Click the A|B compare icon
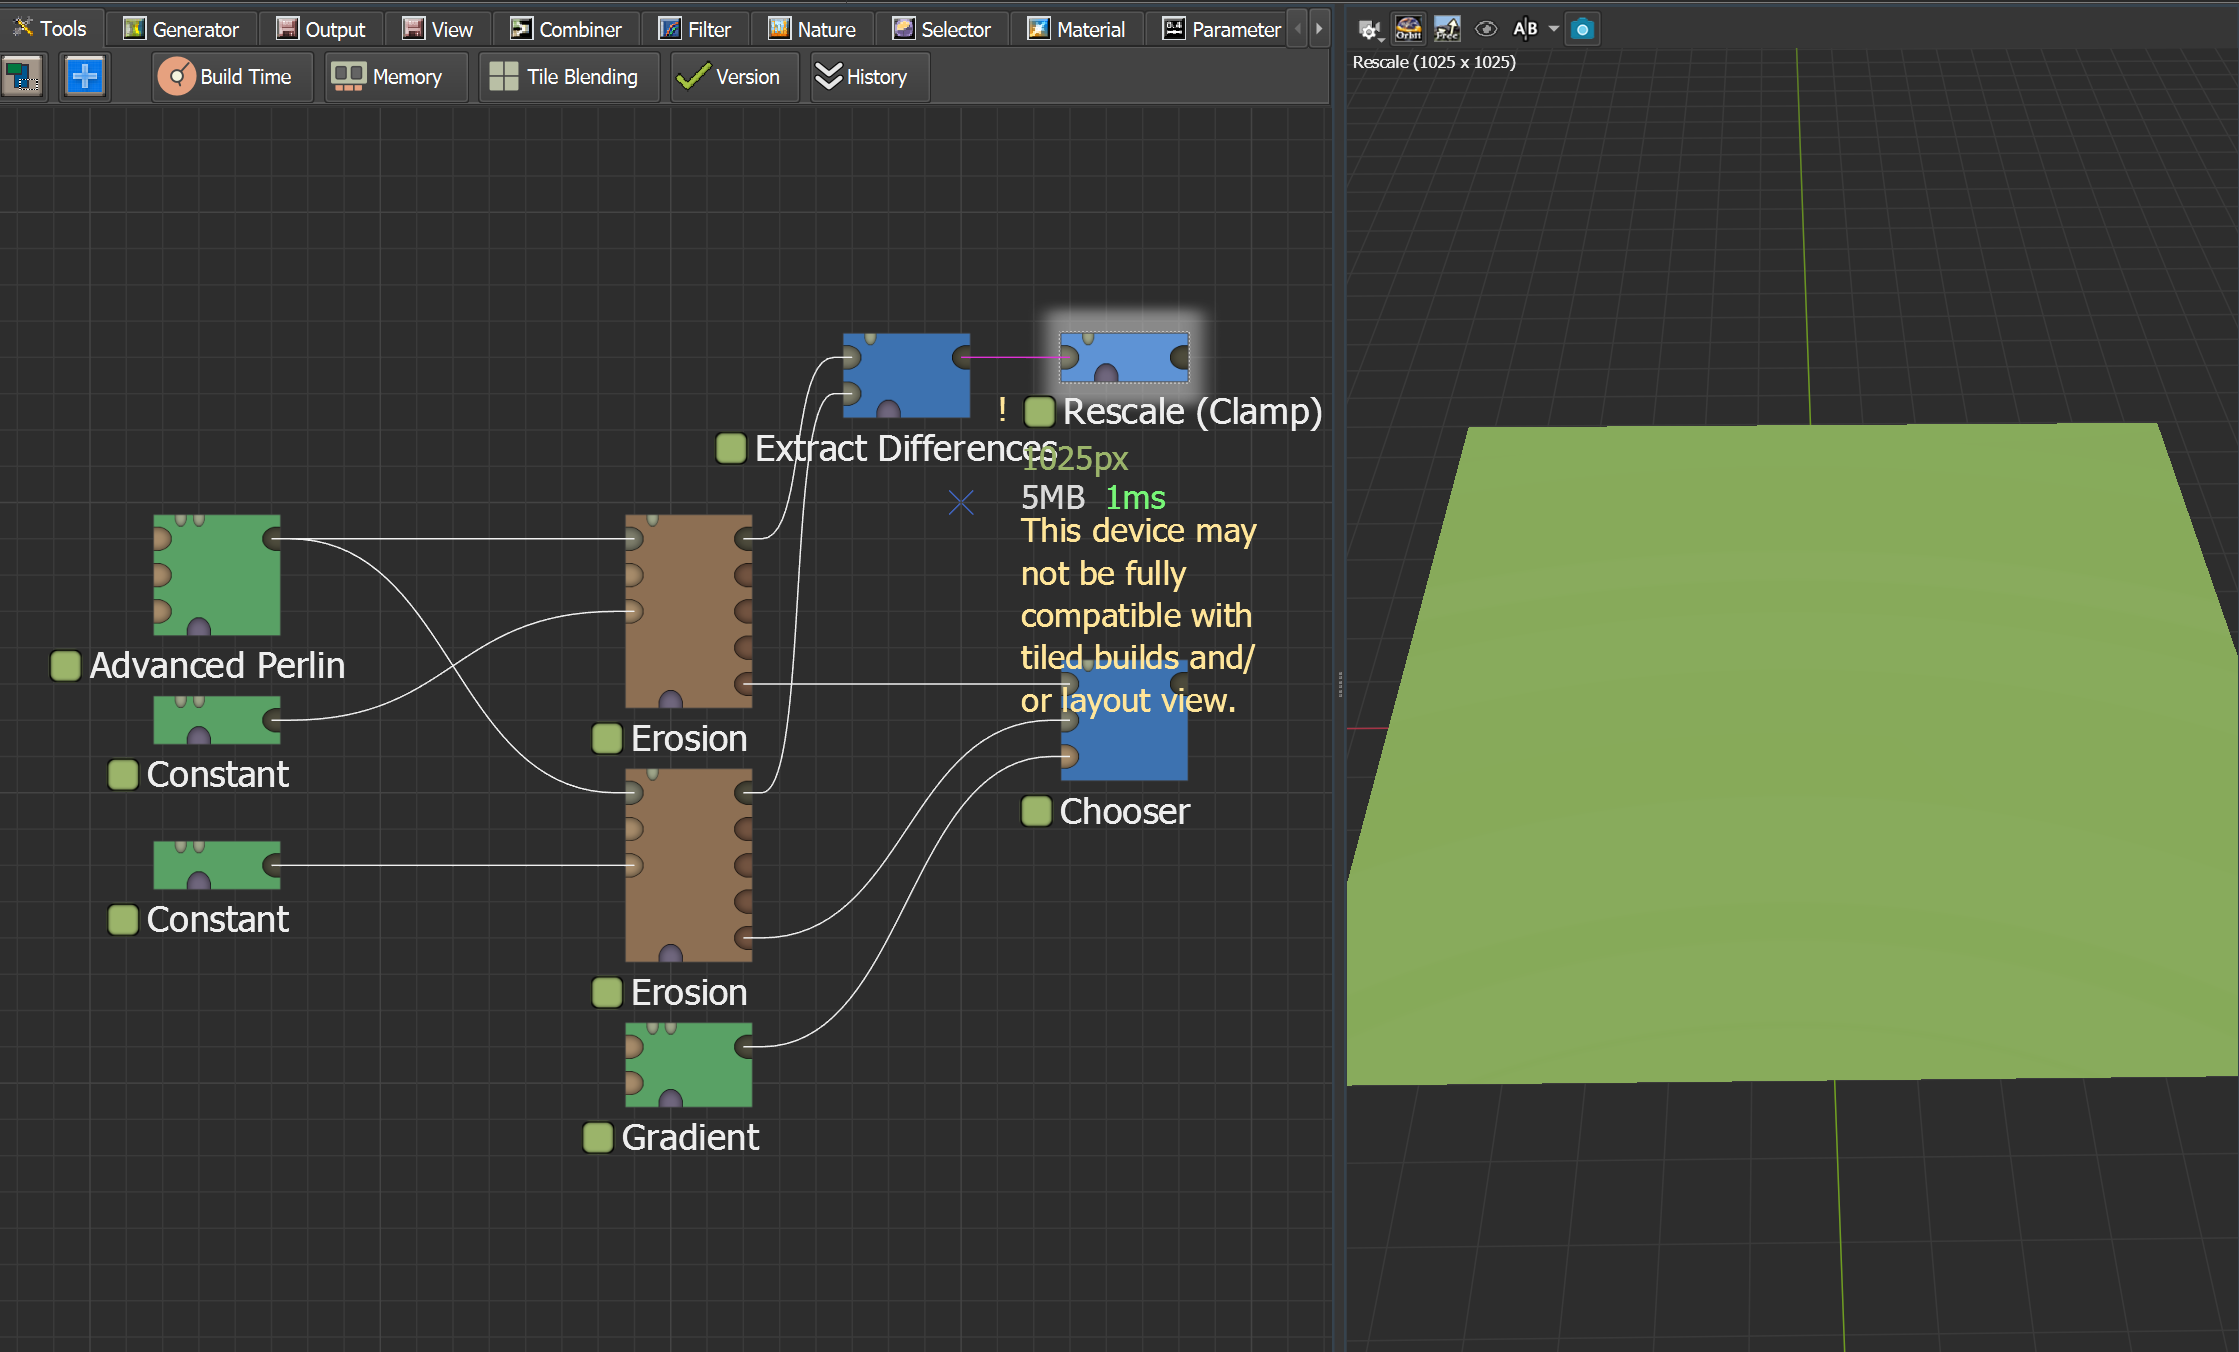The height and width of the screenshot is (1352, 2239). coord(1525,29)
